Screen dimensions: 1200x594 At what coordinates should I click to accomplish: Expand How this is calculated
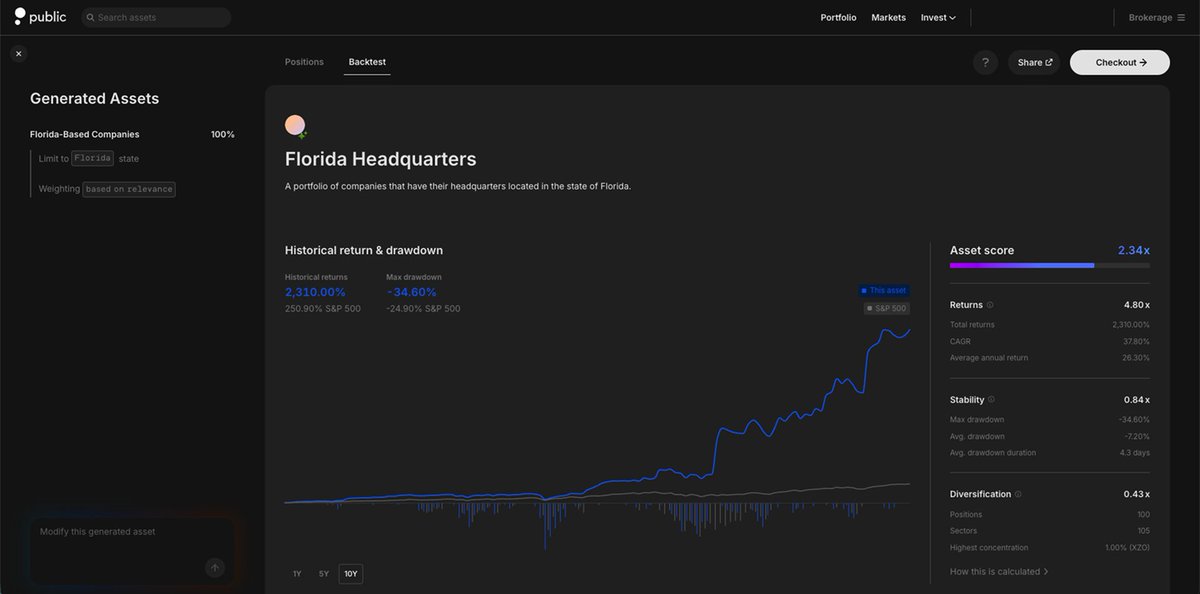pos(999,572)
